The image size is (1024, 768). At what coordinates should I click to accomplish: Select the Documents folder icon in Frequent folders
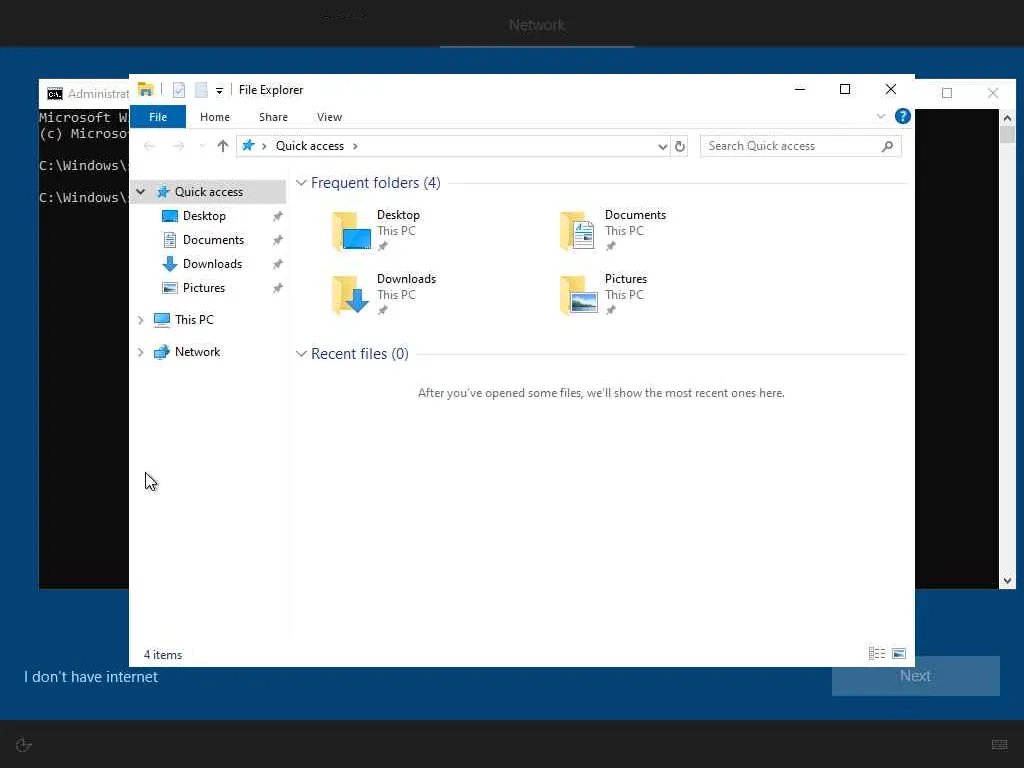click(x=579, y=231)
